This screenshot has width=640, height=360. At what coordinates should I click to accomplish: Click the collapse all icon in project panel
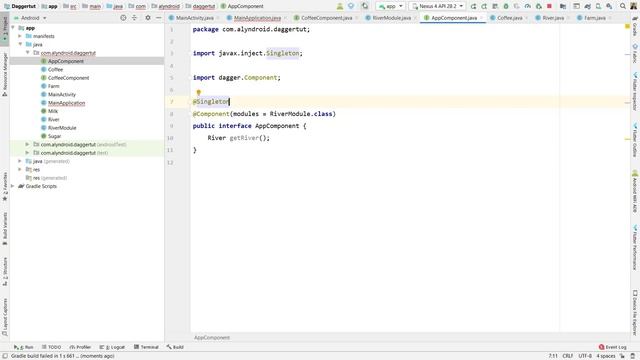pyautogui.click(x=134, y=18)
